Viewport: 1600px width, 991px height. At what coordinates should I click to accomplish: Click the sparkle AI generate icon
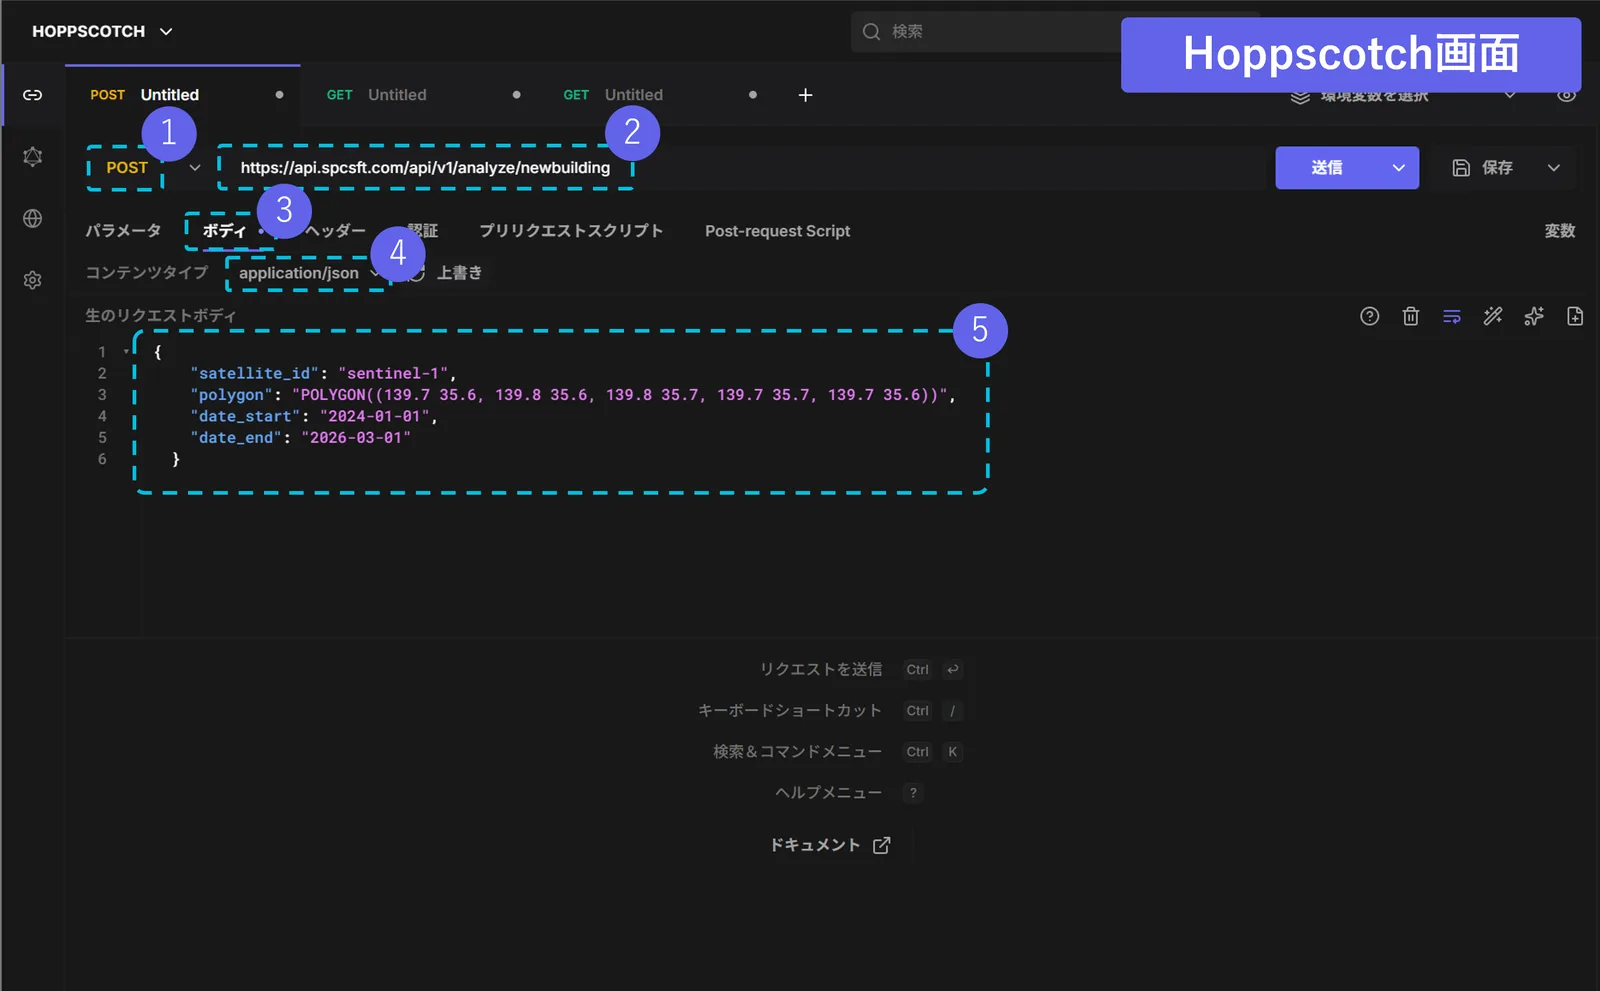coord(1534,316)
